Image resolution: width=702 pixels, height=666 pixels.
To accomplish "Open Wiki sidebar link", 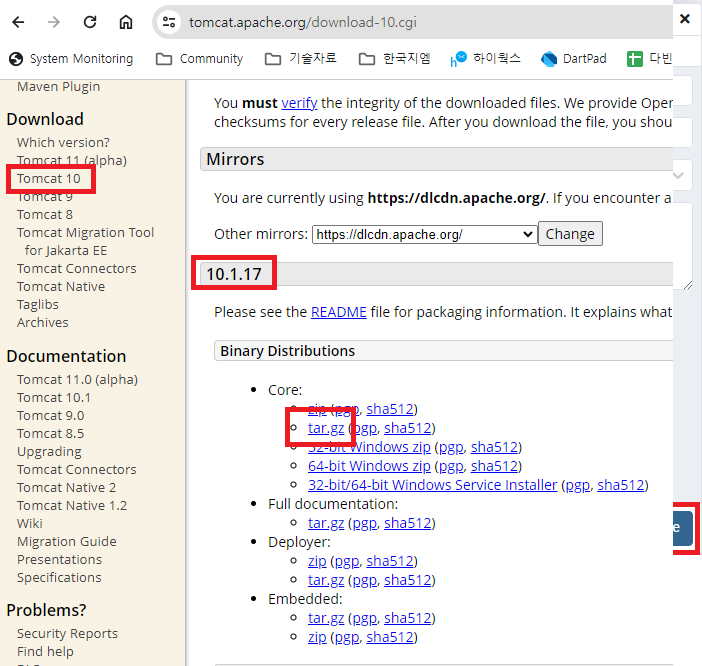I will pos(30,523).
